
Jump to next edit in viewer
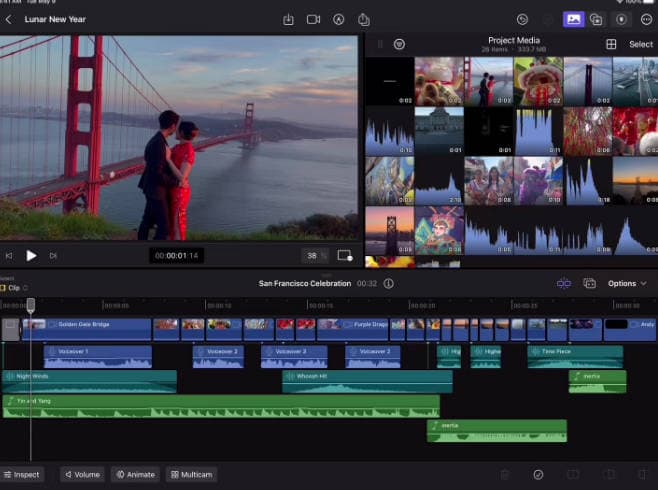(x=53, y=255)
